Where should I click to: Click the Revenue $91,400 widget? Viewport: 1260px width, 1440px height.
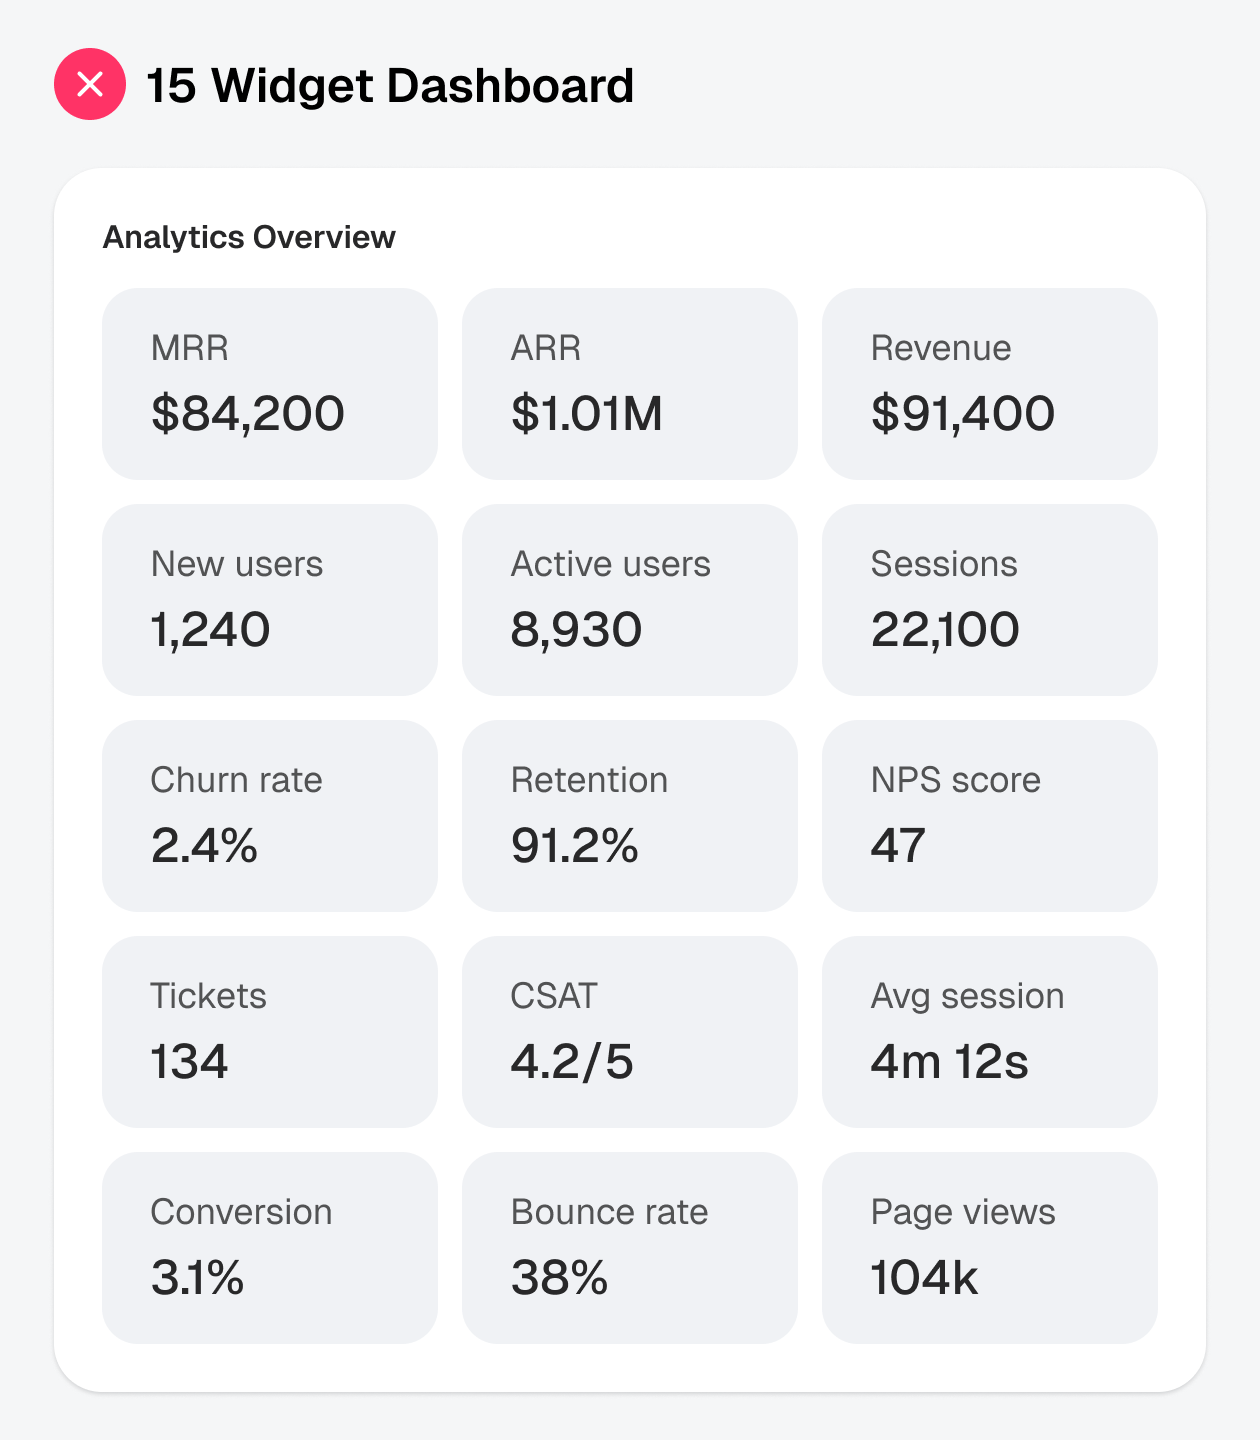coord(990,384)
